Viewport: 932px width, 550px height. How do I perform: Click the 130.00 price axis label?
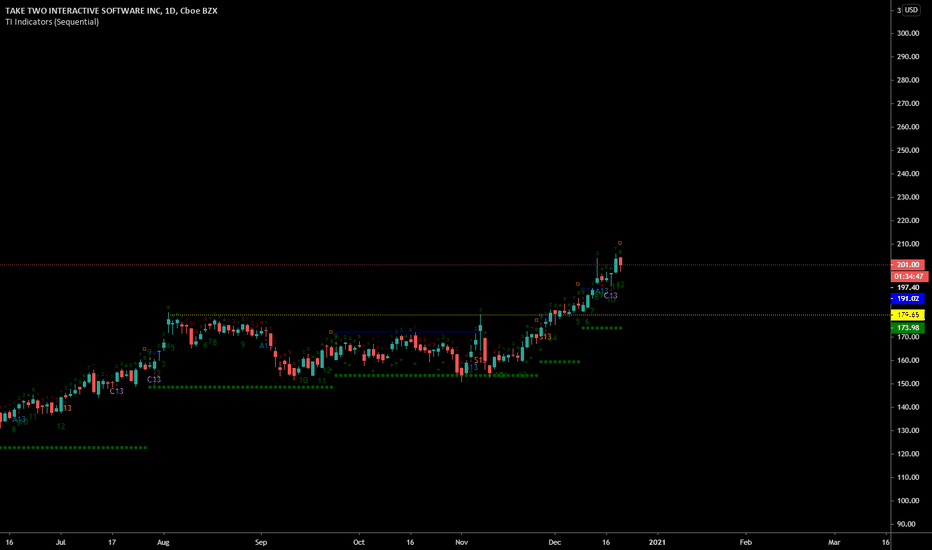click(x=908, y=430)
